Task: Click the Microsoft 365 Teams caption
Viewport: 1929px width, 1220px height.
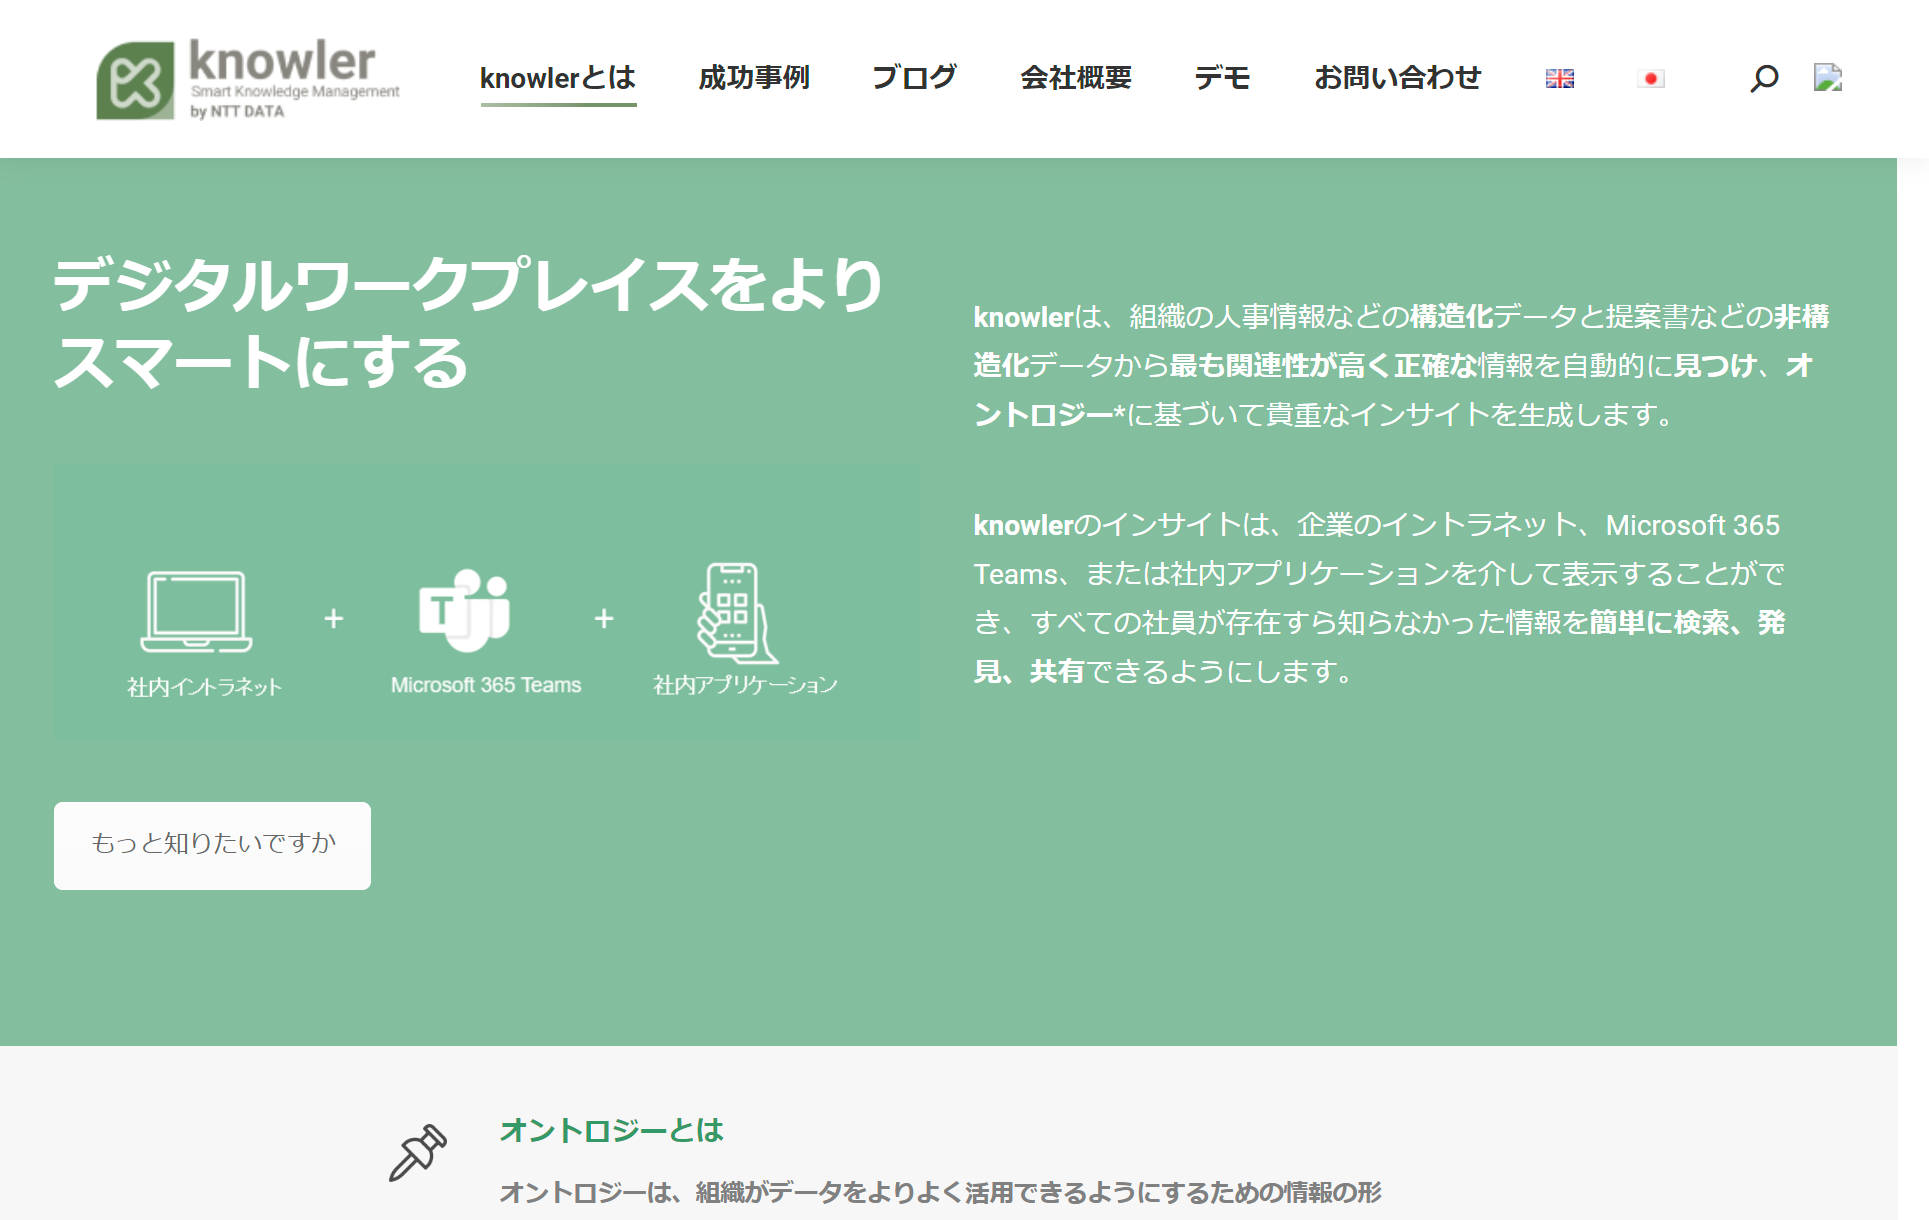Action: tap(486, 685)
